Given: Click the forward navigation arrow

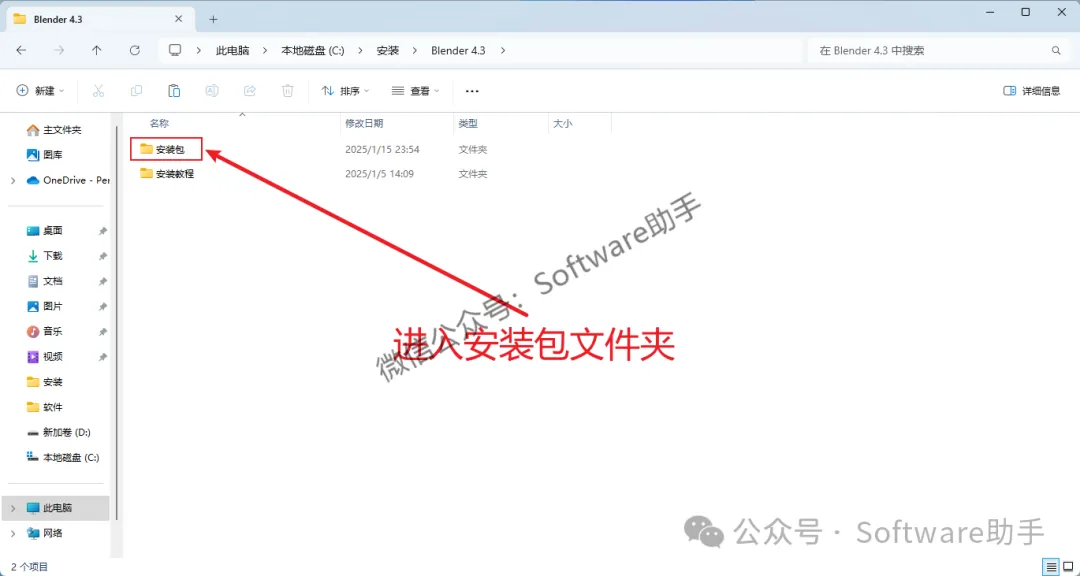Looking at the screenshot, I should pyautogui.click(x=59, y=50).
